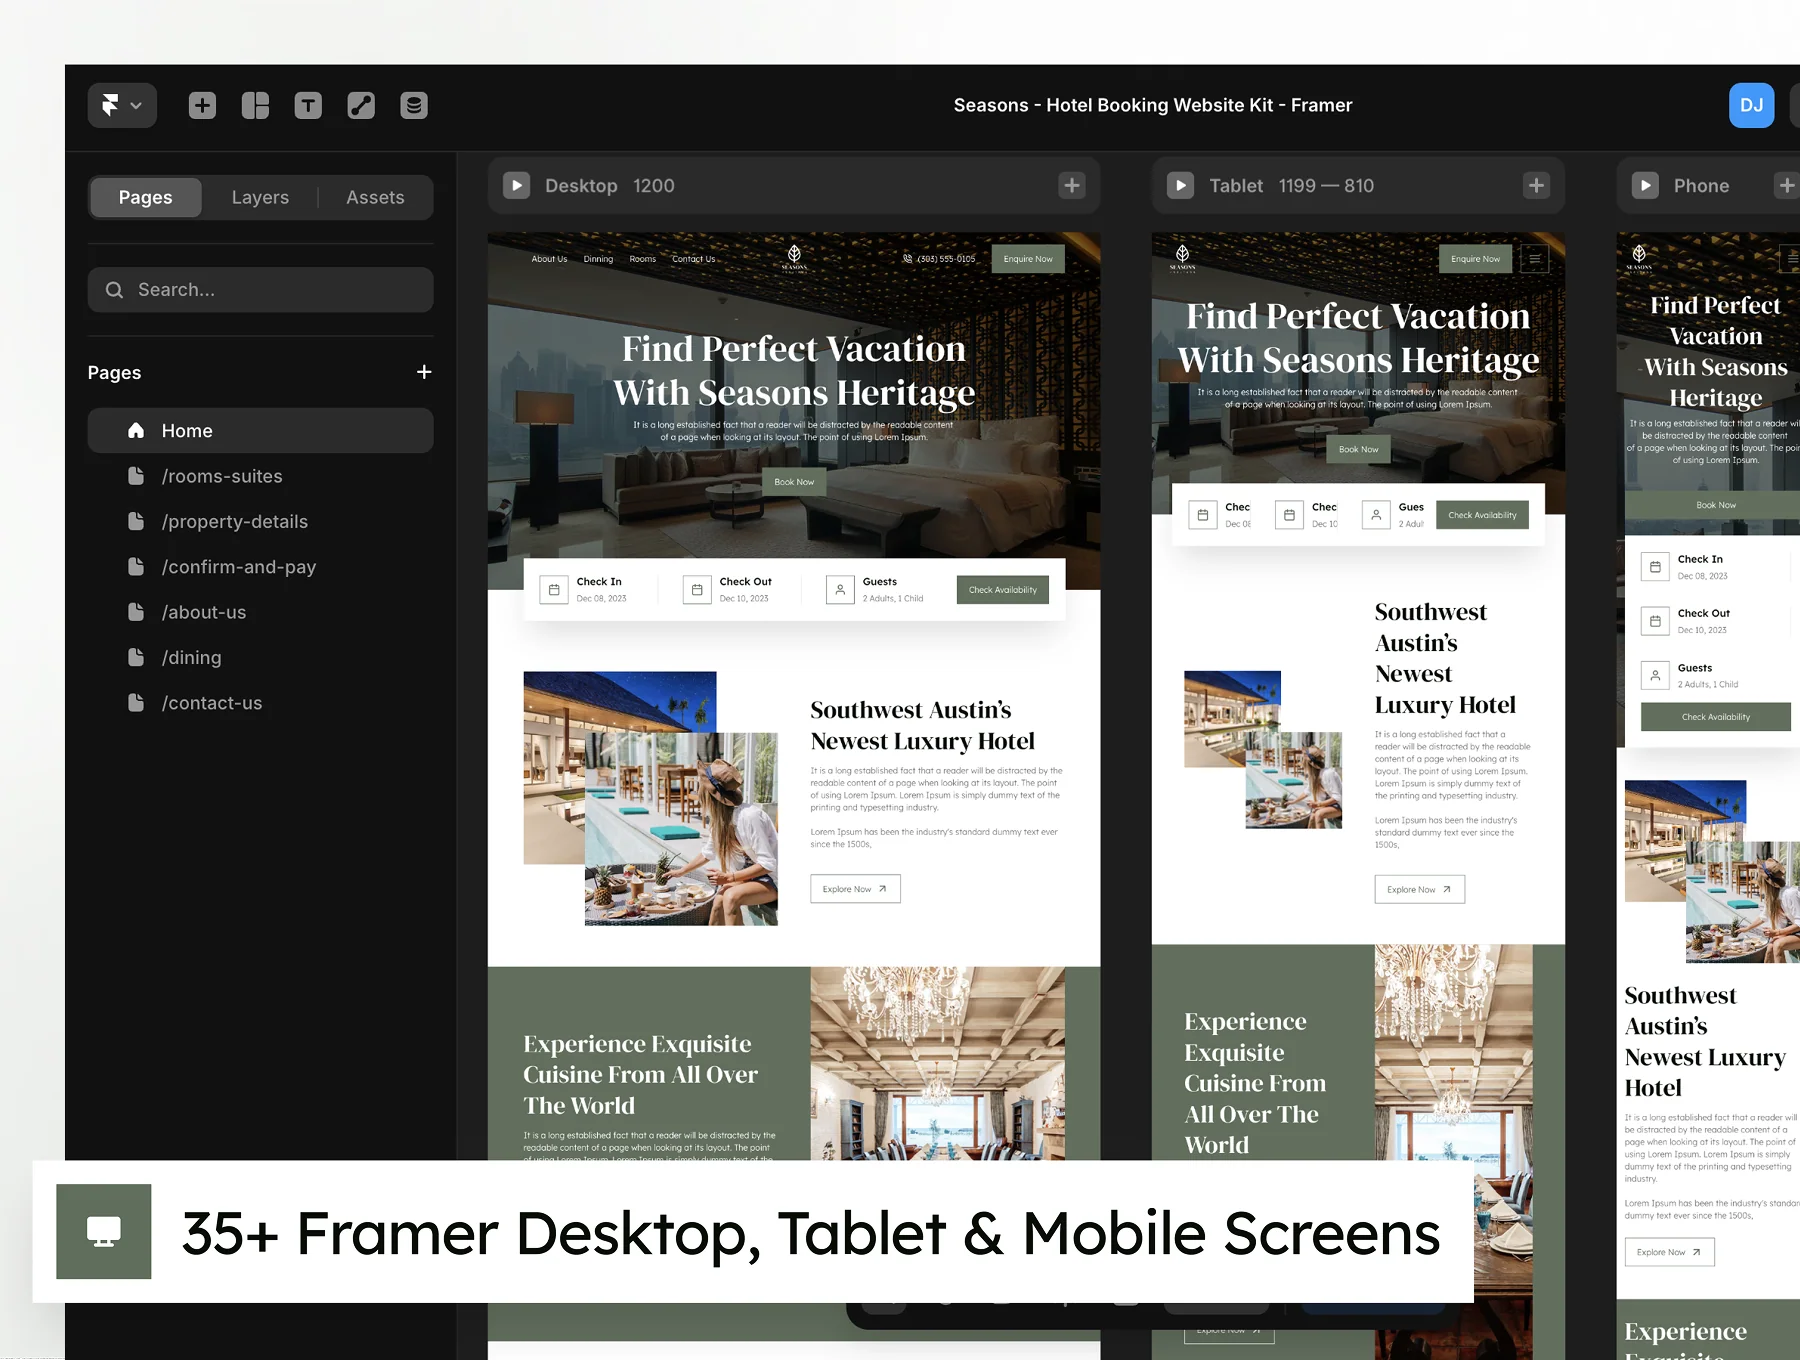Viewport: 1800px width, 1360px height.
Task: Preview the Phone breakpoint with play button
Action: pos(1645,185)
